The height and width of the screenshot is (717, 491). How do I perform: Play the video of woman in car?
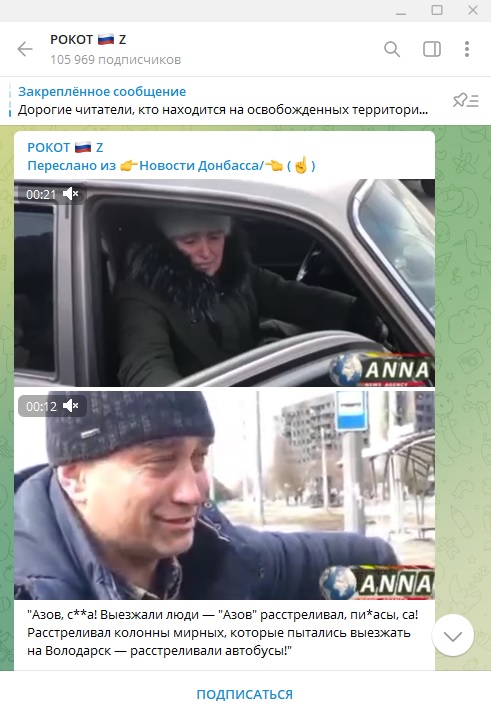coord(224,283)
